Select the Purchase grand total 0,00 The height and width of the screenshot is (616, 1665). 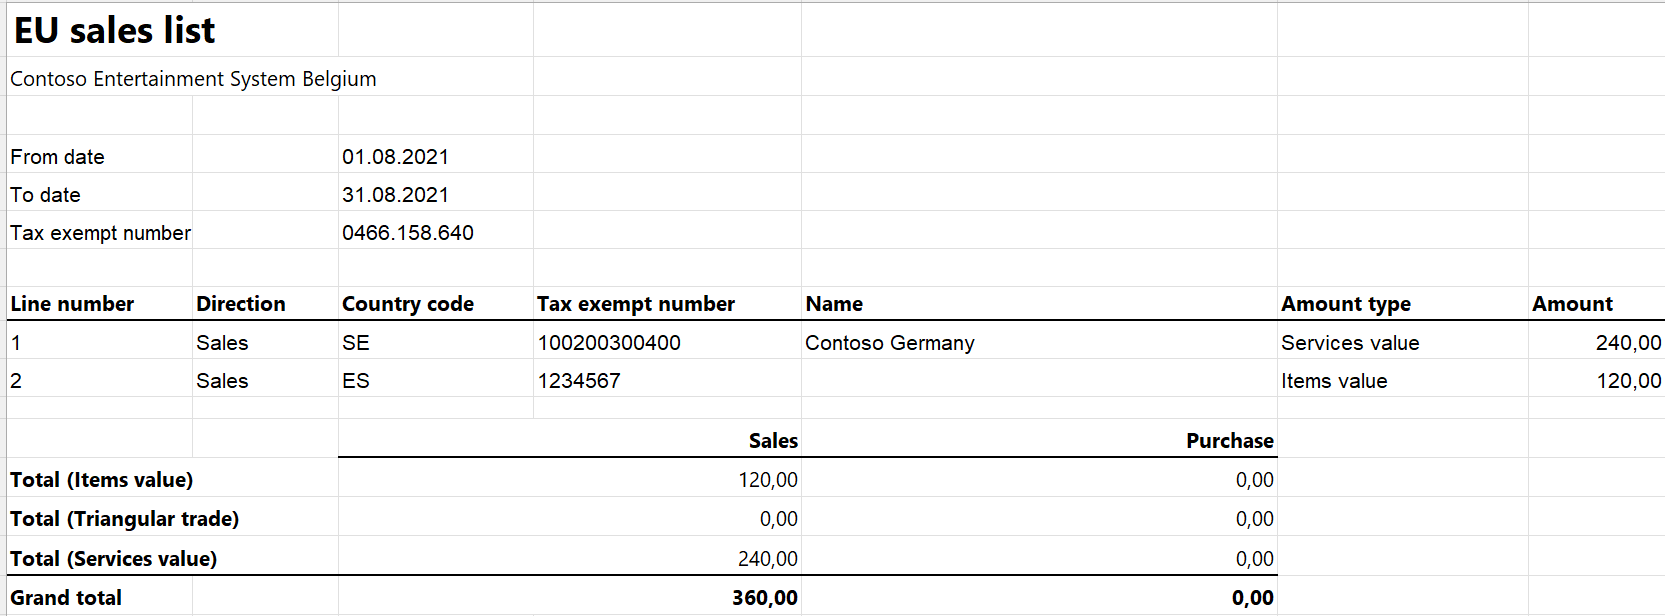pyautogui.click(x=1253, y=598)
